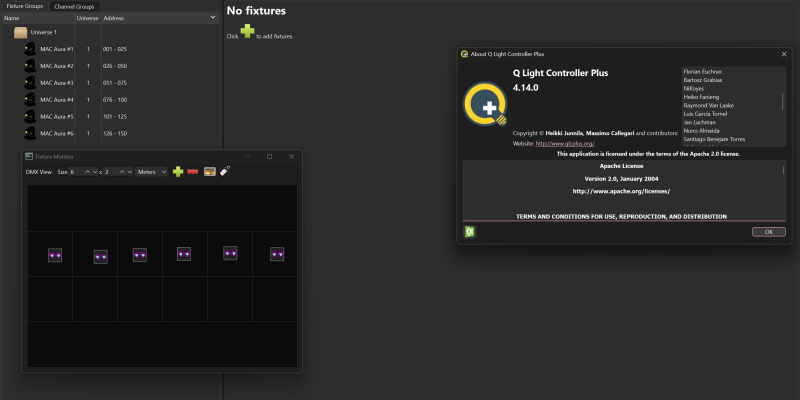Select the fifth fixture in the monitor grid
The width and height of the screenshot is (800, 400).
(x=230, y=253)
